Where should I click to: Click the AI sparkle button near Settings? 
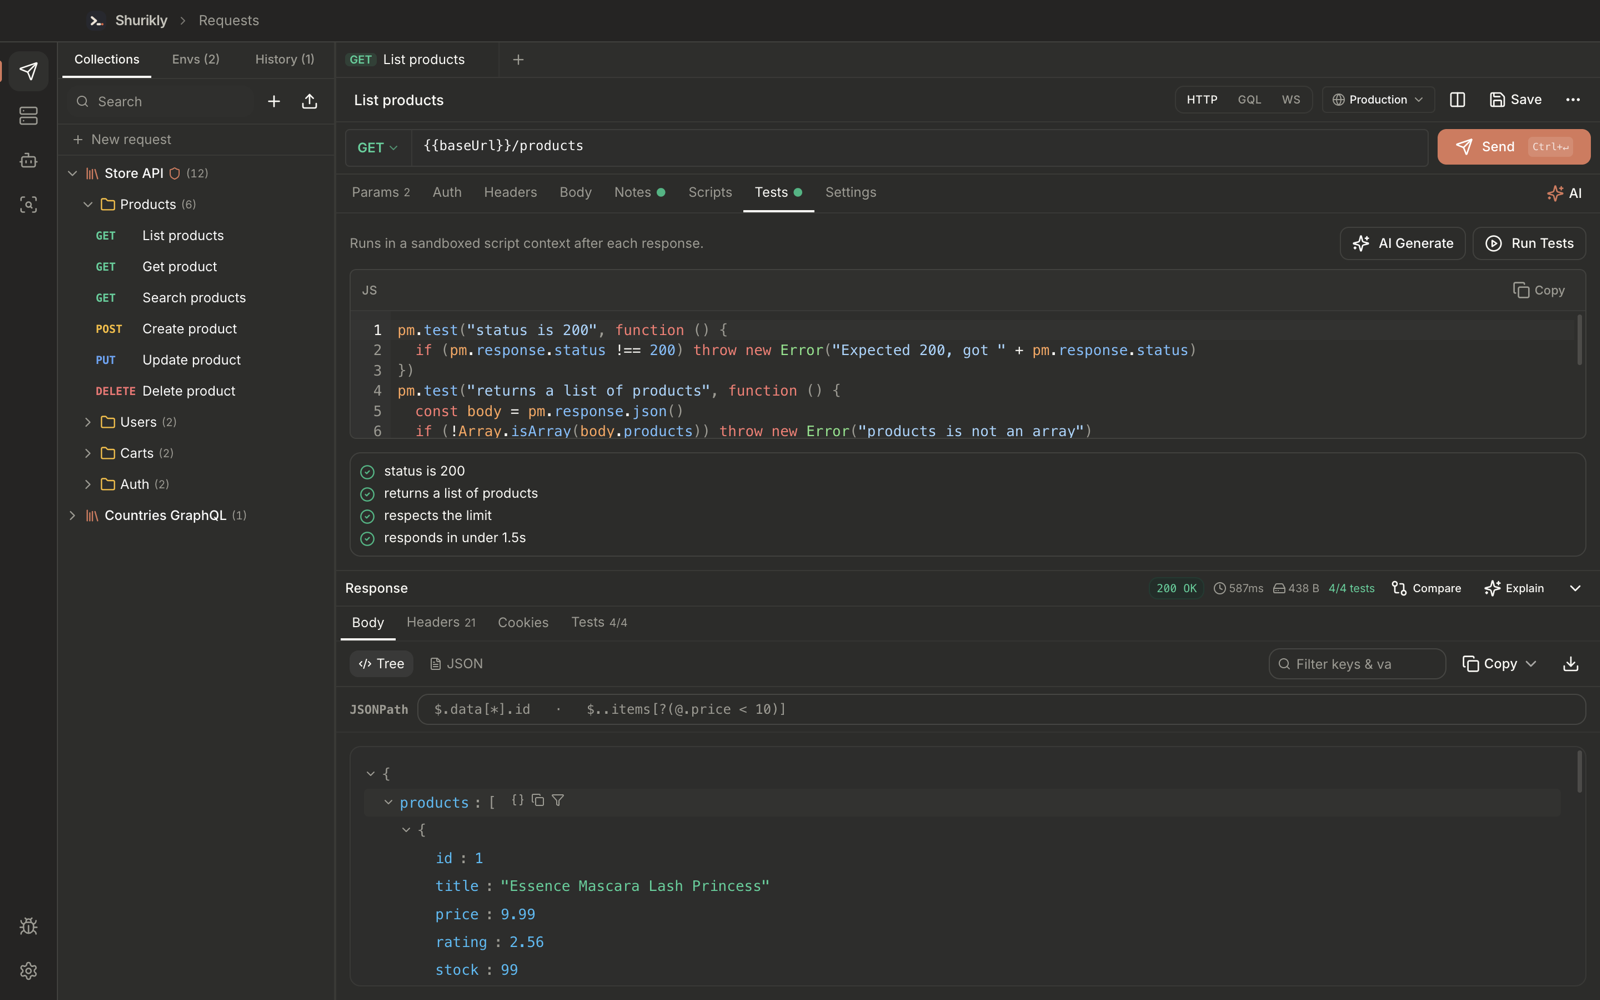point(1564,193)
